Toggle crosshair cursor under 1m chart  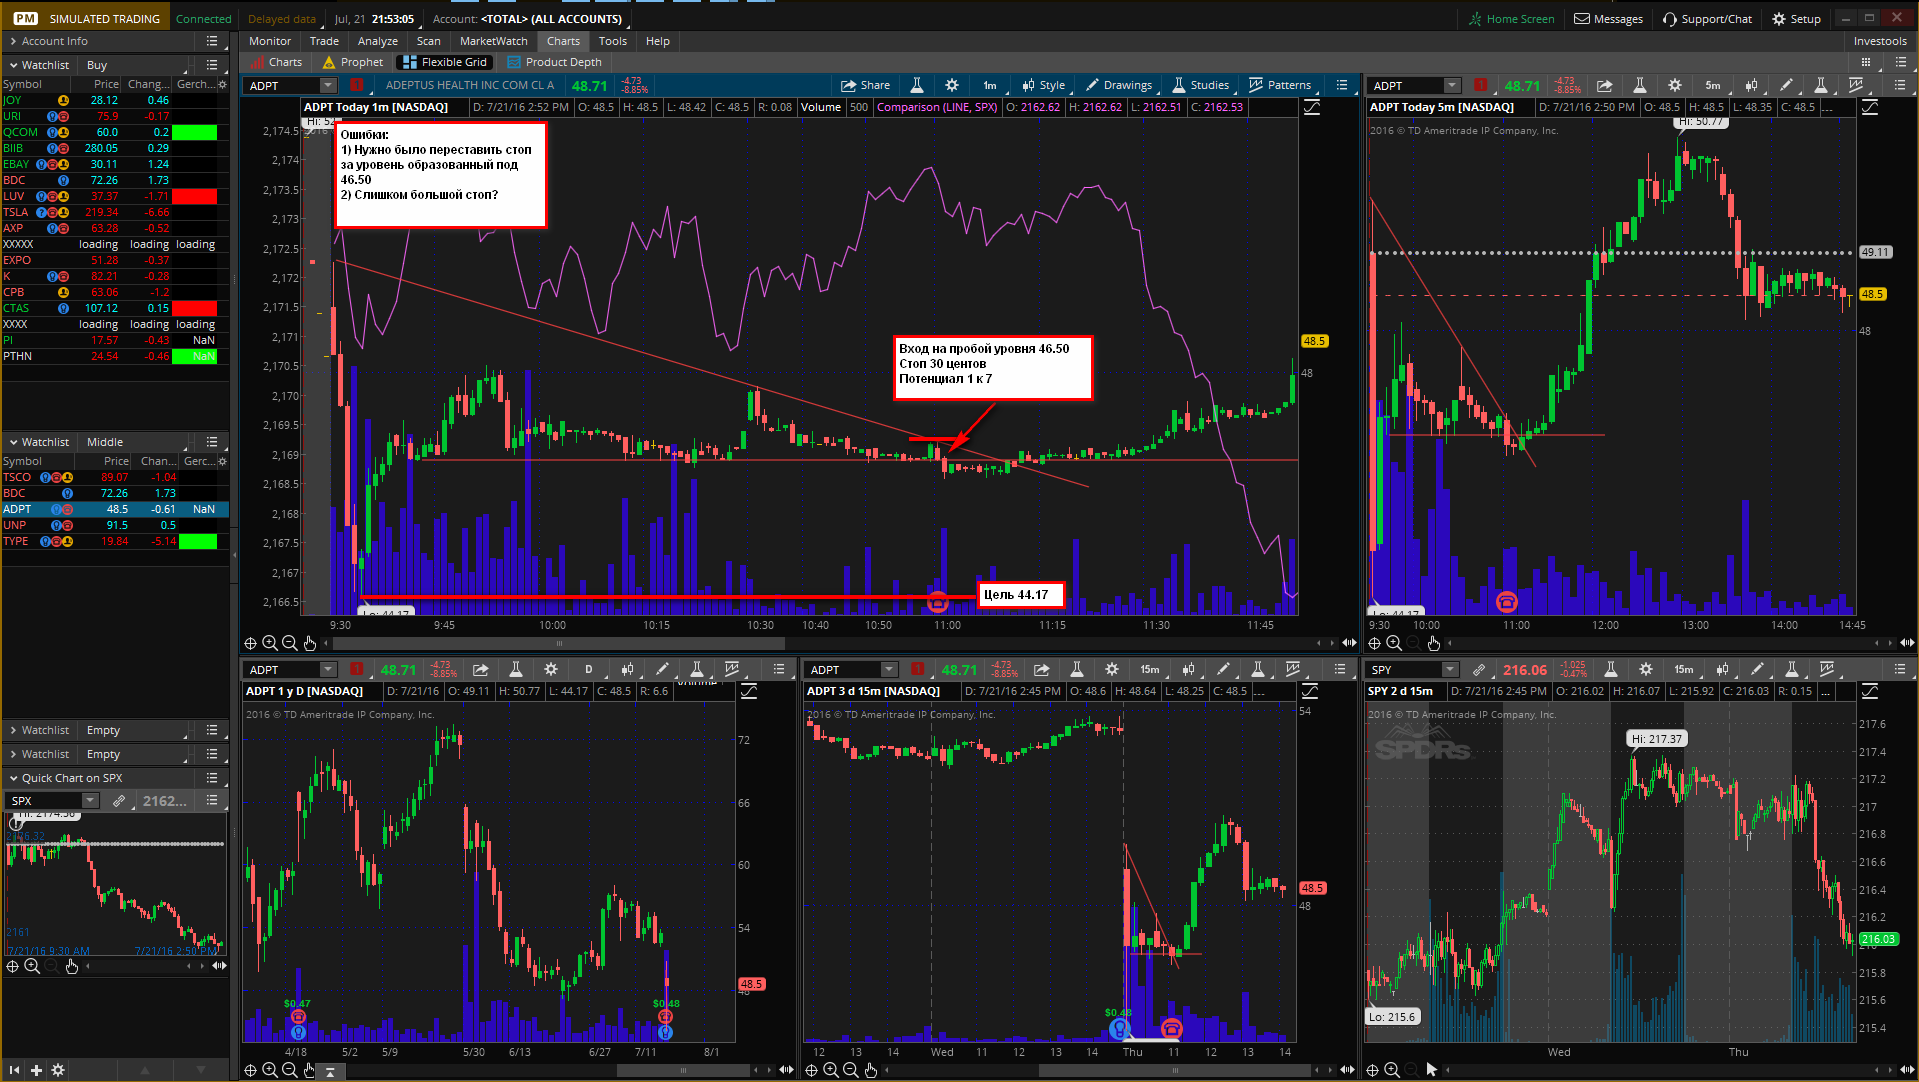tap(250, 643)
